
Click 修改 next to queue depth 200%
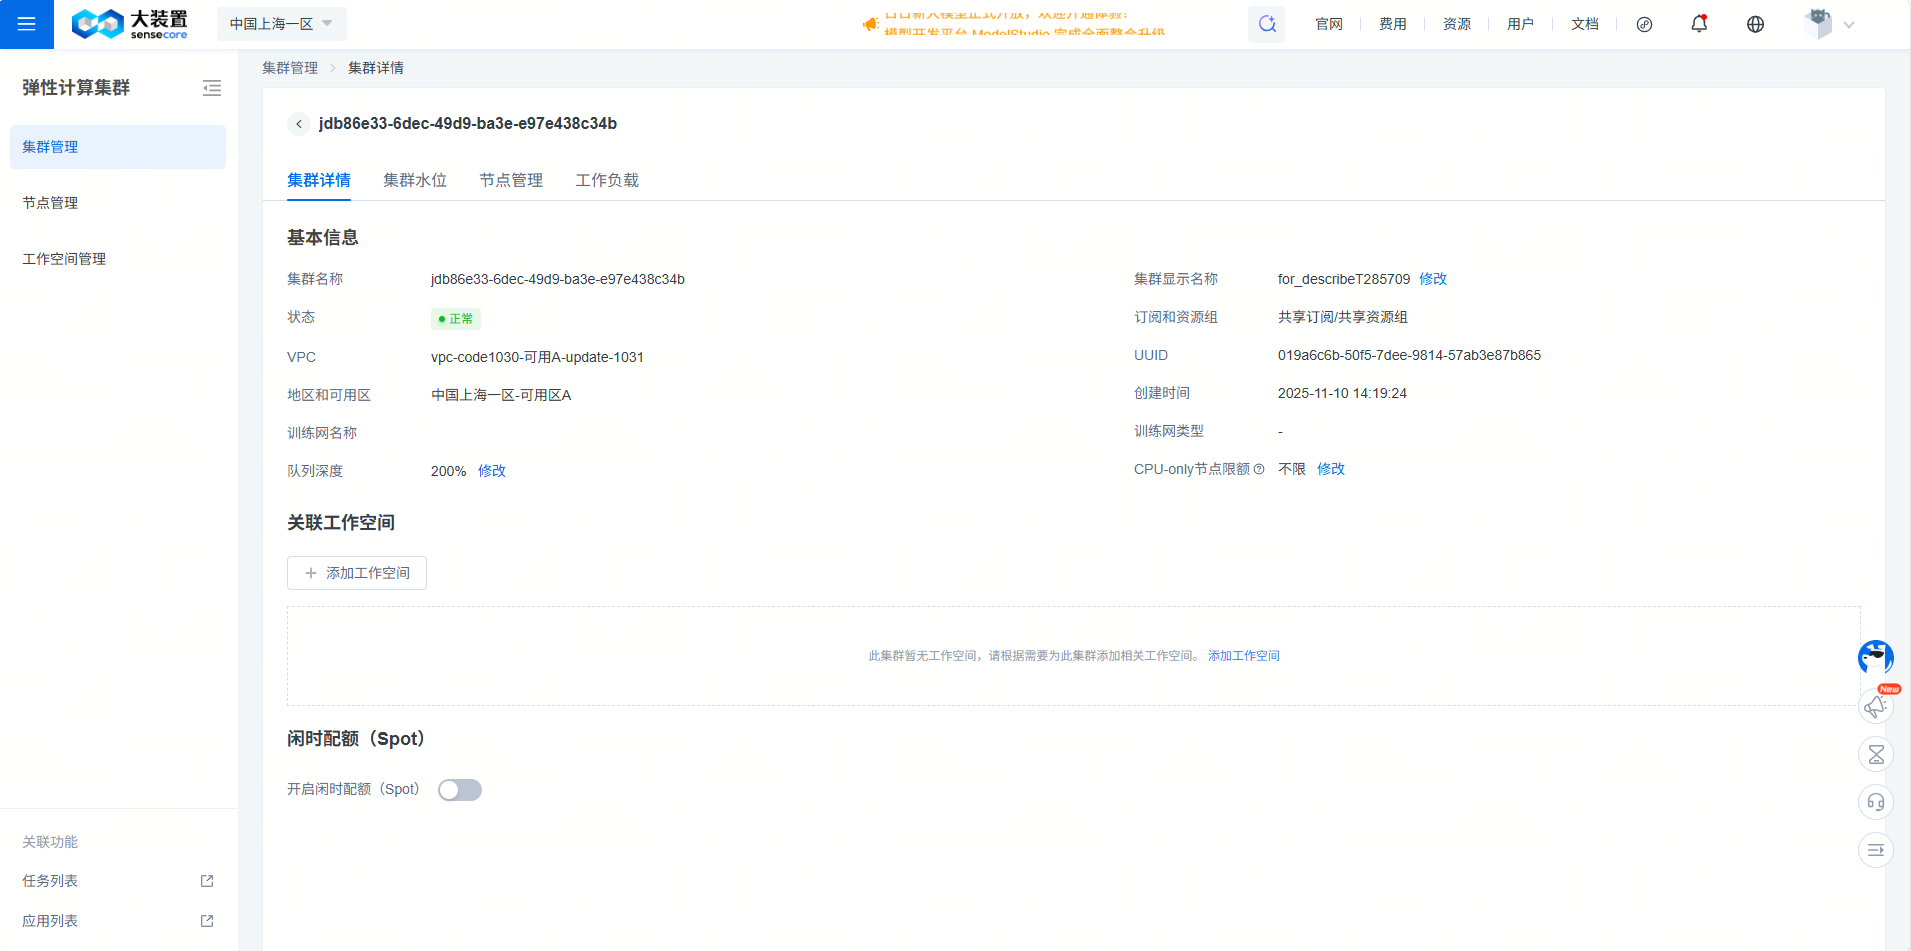point(492,471)
